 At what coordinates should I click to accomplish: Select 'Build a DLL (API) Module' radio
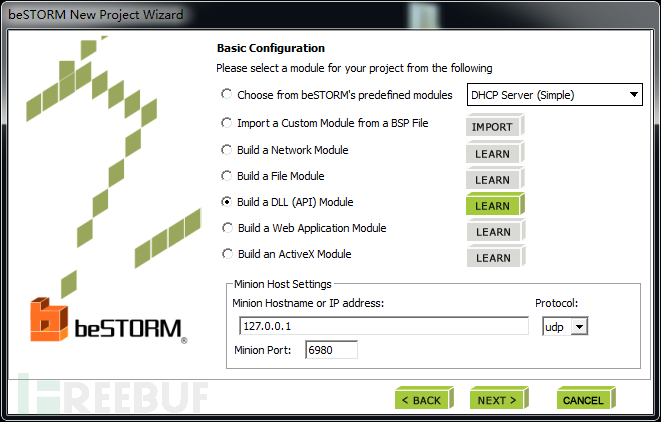[x=227, y=202]
